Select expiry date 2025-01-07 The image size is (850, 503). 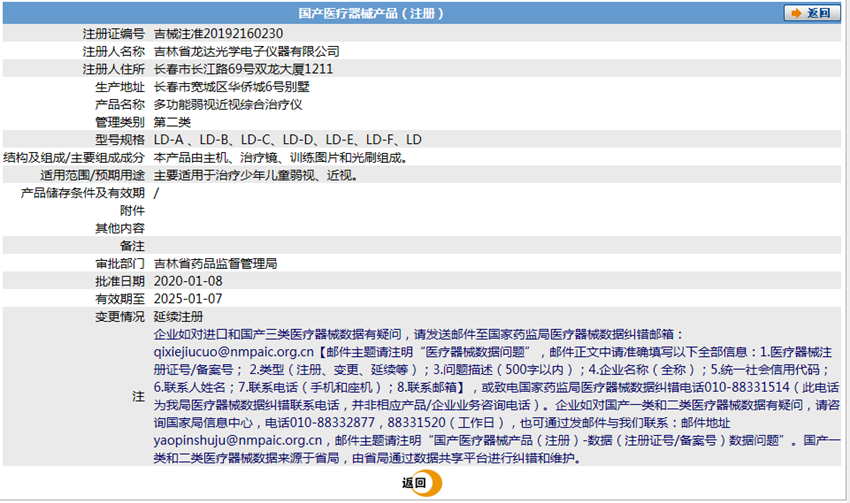(x=188, y=299)
